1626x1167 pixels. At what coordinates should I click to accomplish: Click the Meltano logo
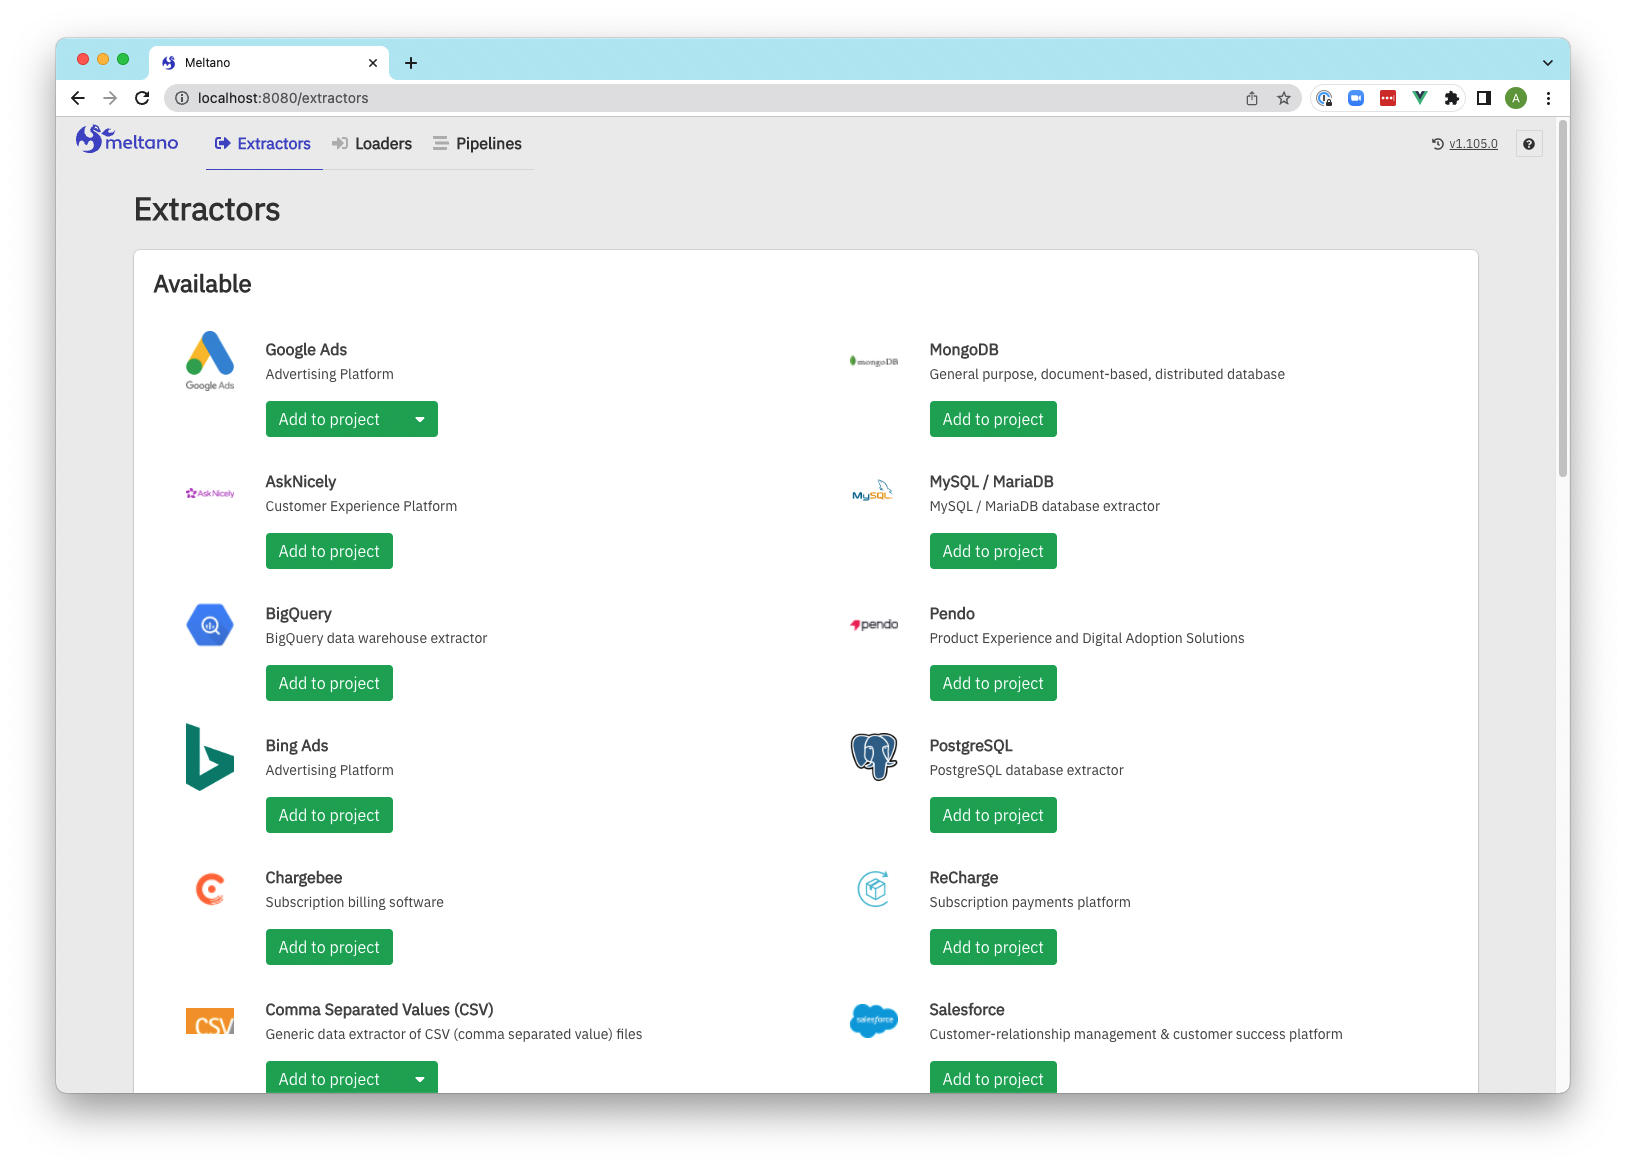[127, 140]
